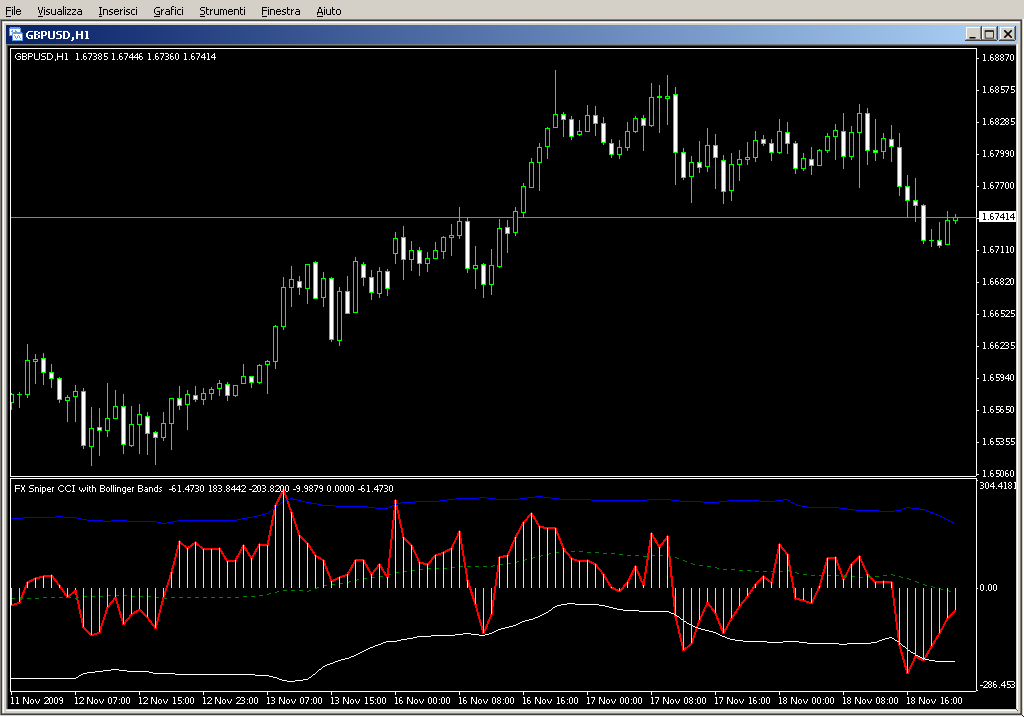Click the 1.65355 price scale label

(x=998, y=441)
